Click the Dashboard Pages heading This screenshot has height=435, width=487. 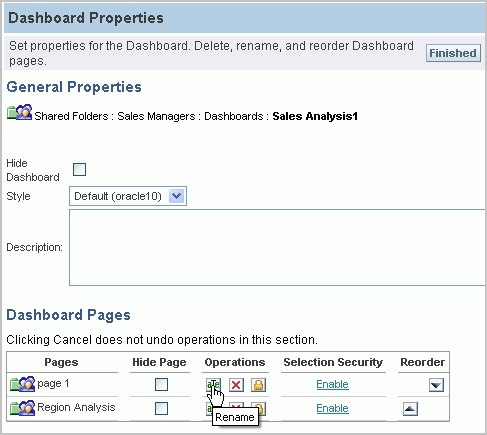pyautogui.click(x=68, y=315)
